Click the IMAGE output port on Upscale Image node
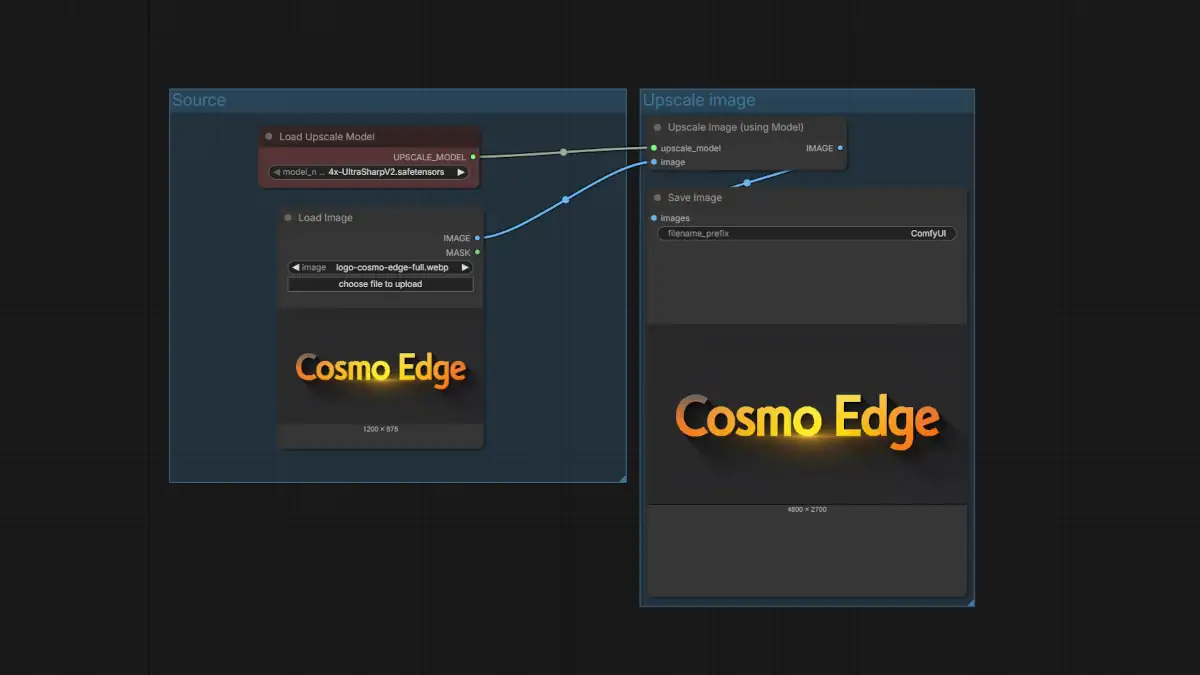Image resolution: width=1200 pixels, height=675 pixels. (840, 148)
